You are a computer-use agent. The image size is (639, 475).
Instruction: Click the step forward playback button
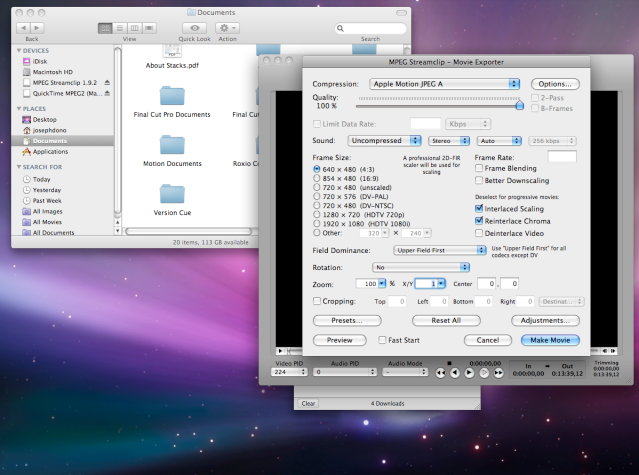pos(484,373)
